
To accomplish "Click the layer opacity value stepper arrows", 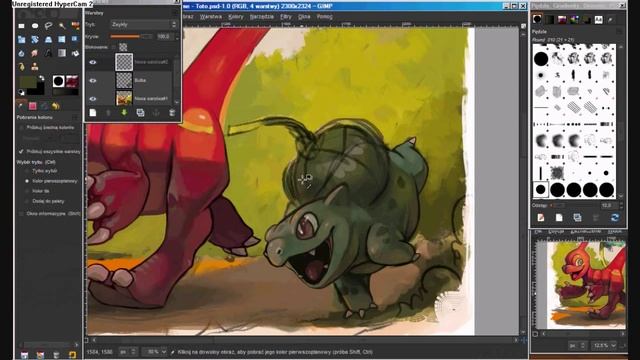I will [x=177, y=36].
